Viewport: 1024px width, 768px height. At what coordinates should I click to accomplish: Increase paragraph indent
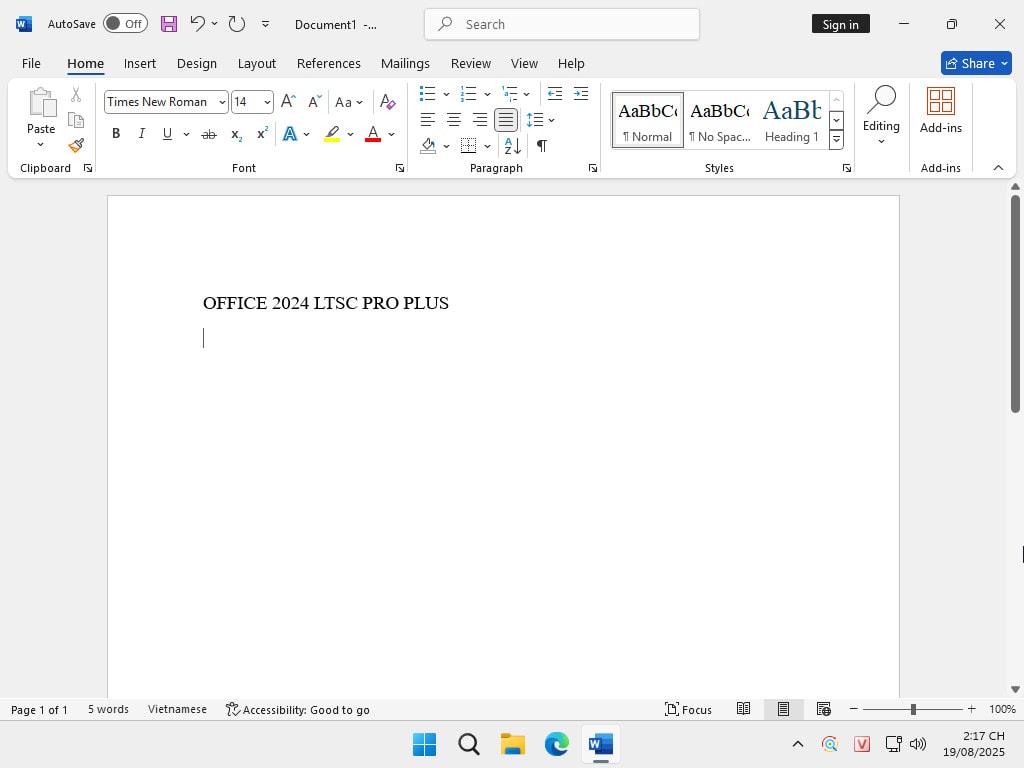(x=581, y=94)
